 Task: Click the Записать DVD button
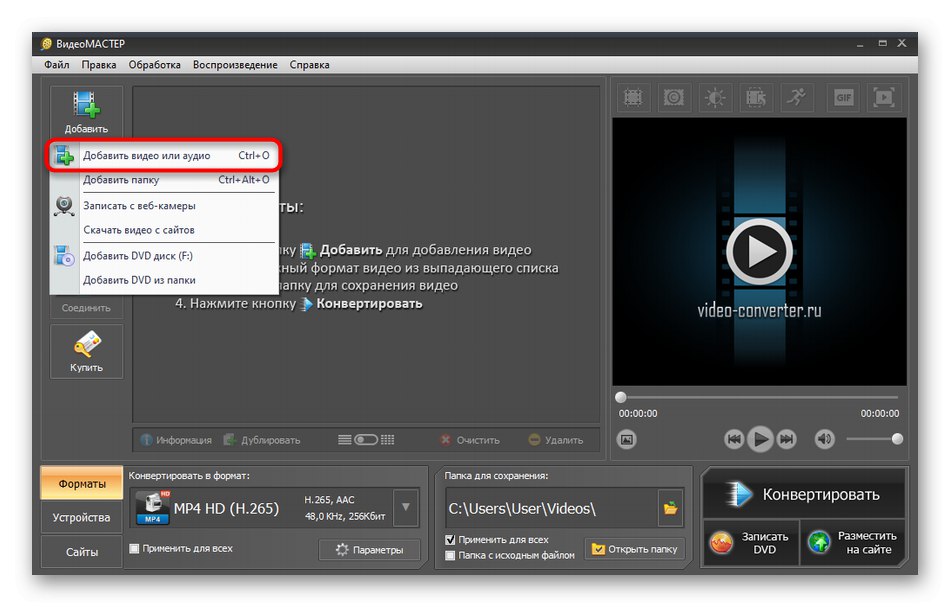pyautogui.click(x=751, y=543)
